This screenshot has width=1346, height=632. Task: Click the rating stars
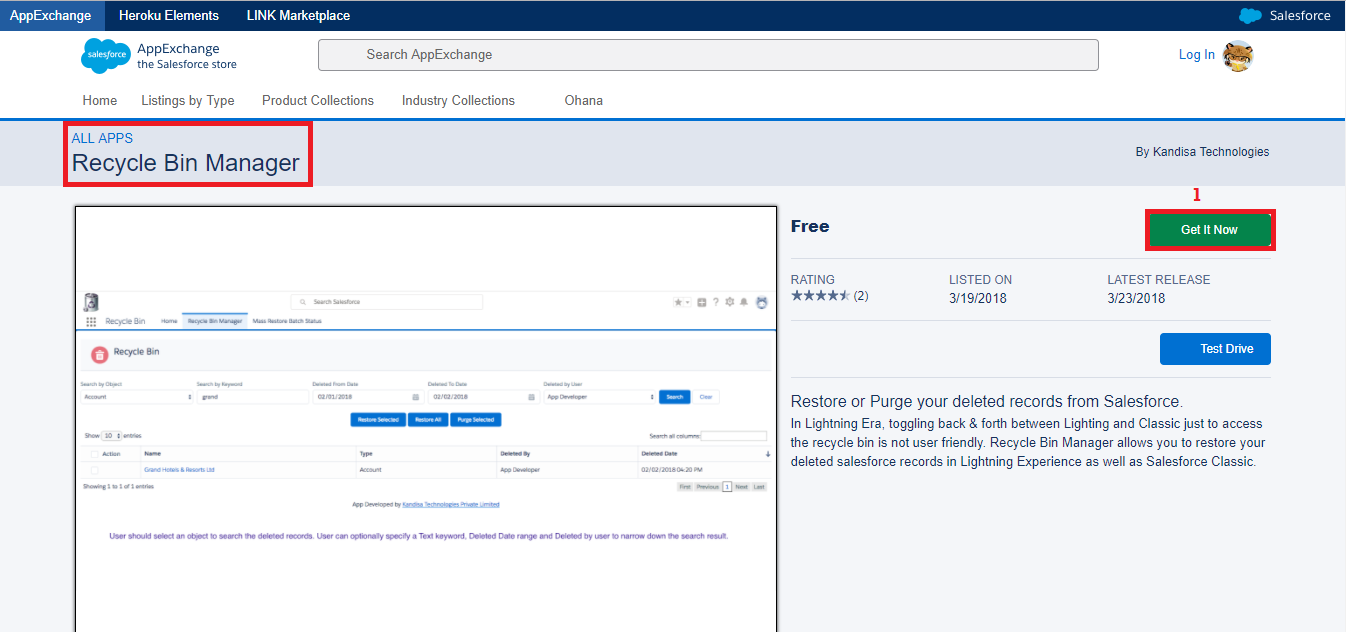point(820,296)
